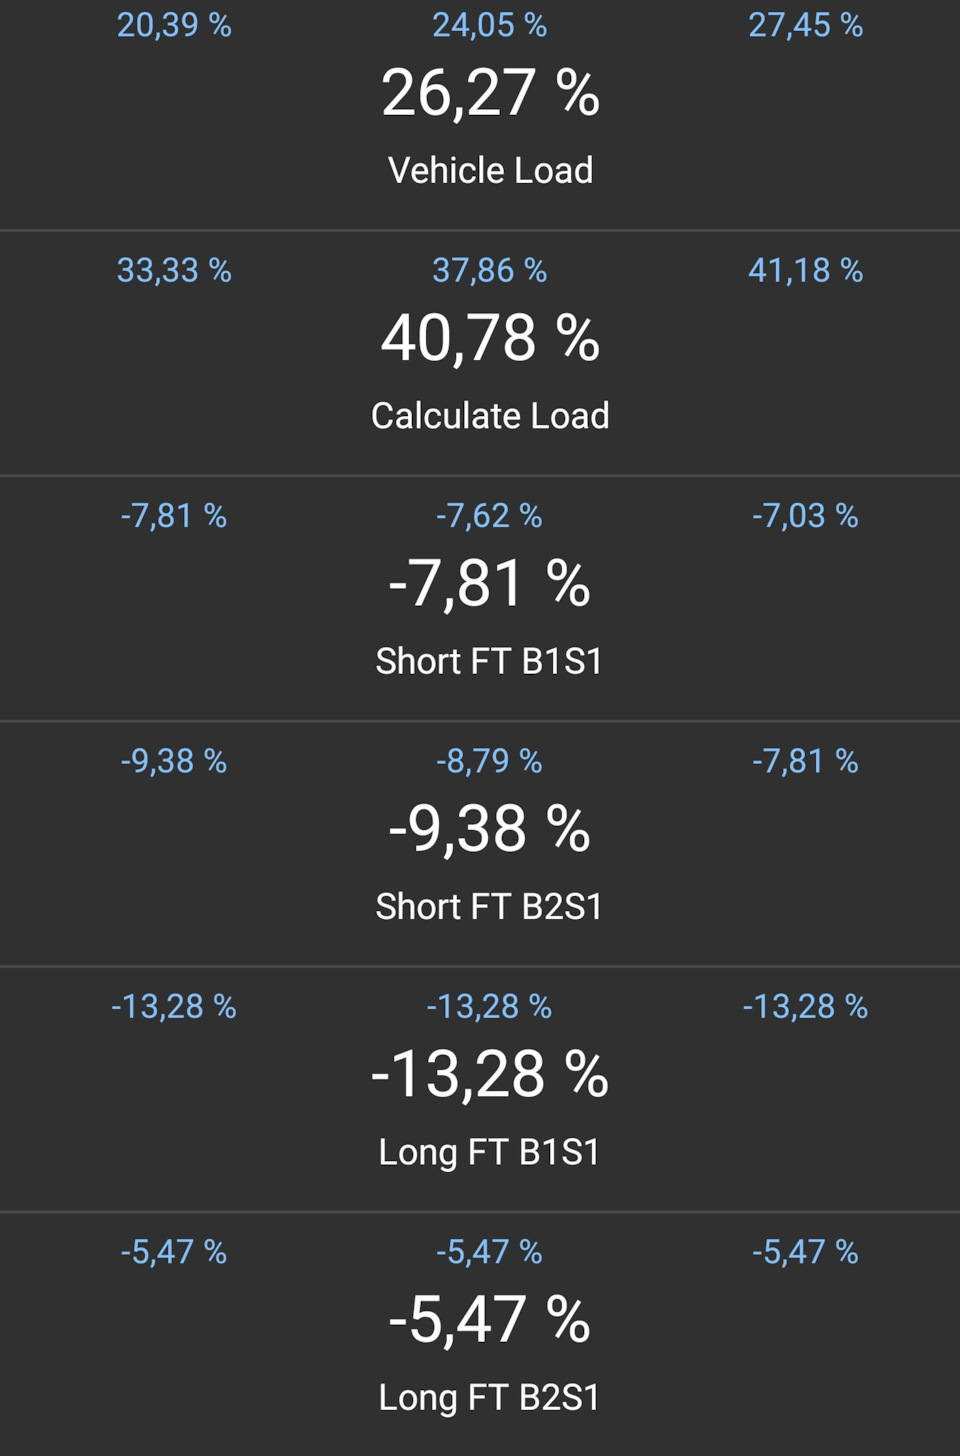Tap the large -9,38 % reading
The image size is (960, 1456).
(x=489, y=829)
